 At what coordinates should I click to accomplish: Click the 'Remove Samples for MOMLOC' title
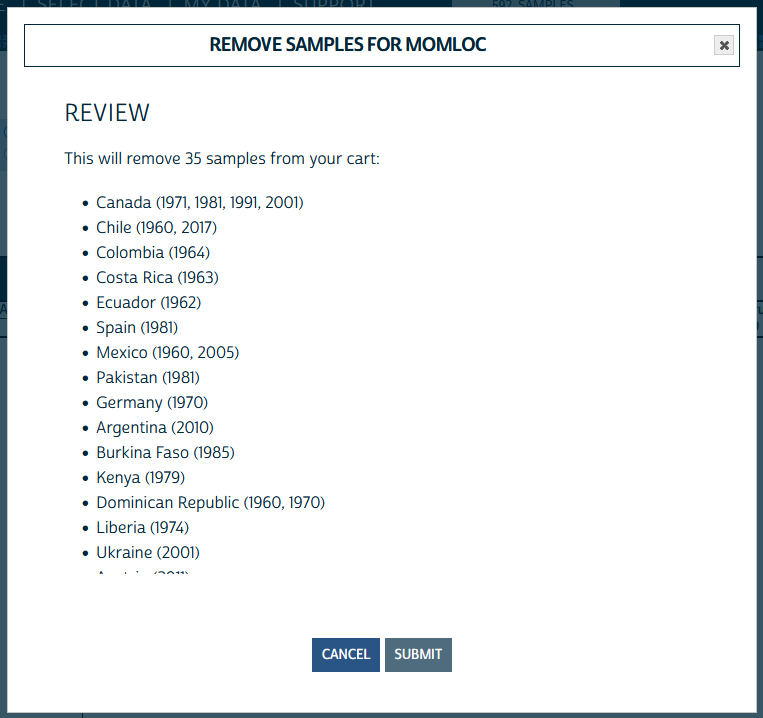tap(347, 45)
